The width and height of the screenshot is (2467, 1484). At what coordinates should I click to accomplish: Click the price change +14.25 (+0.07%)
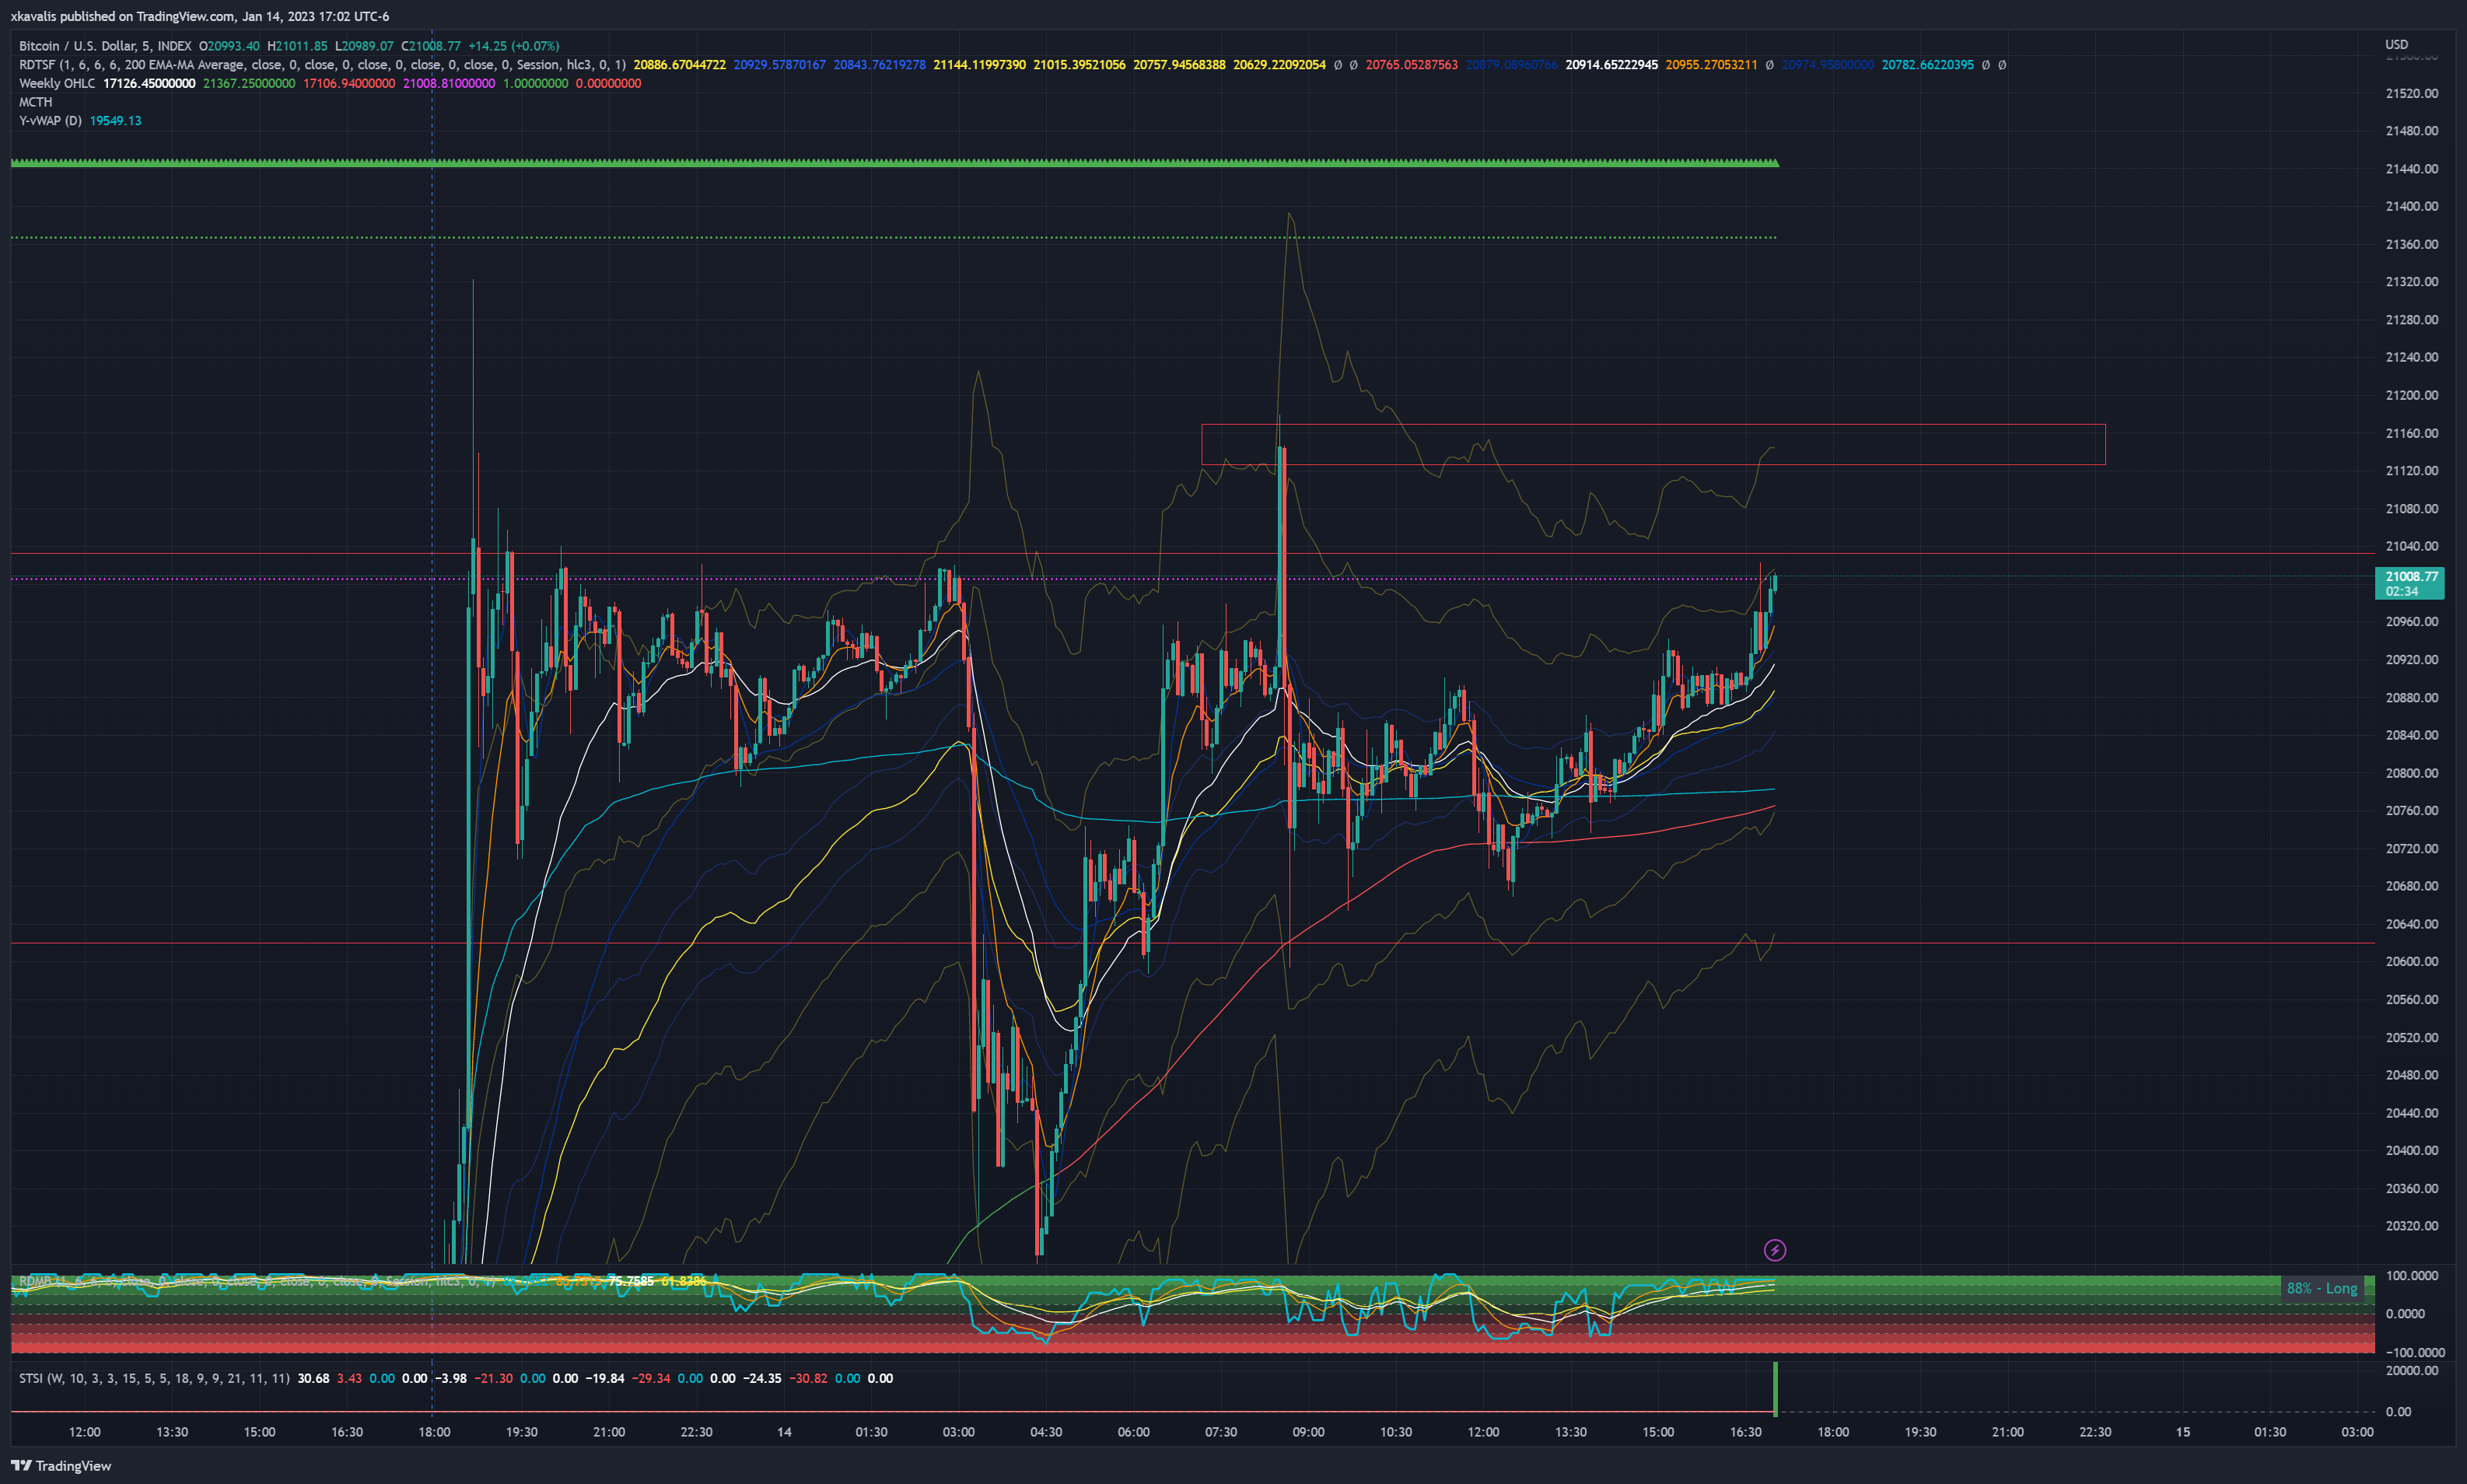pyautogui.click(x=514, y=46)
